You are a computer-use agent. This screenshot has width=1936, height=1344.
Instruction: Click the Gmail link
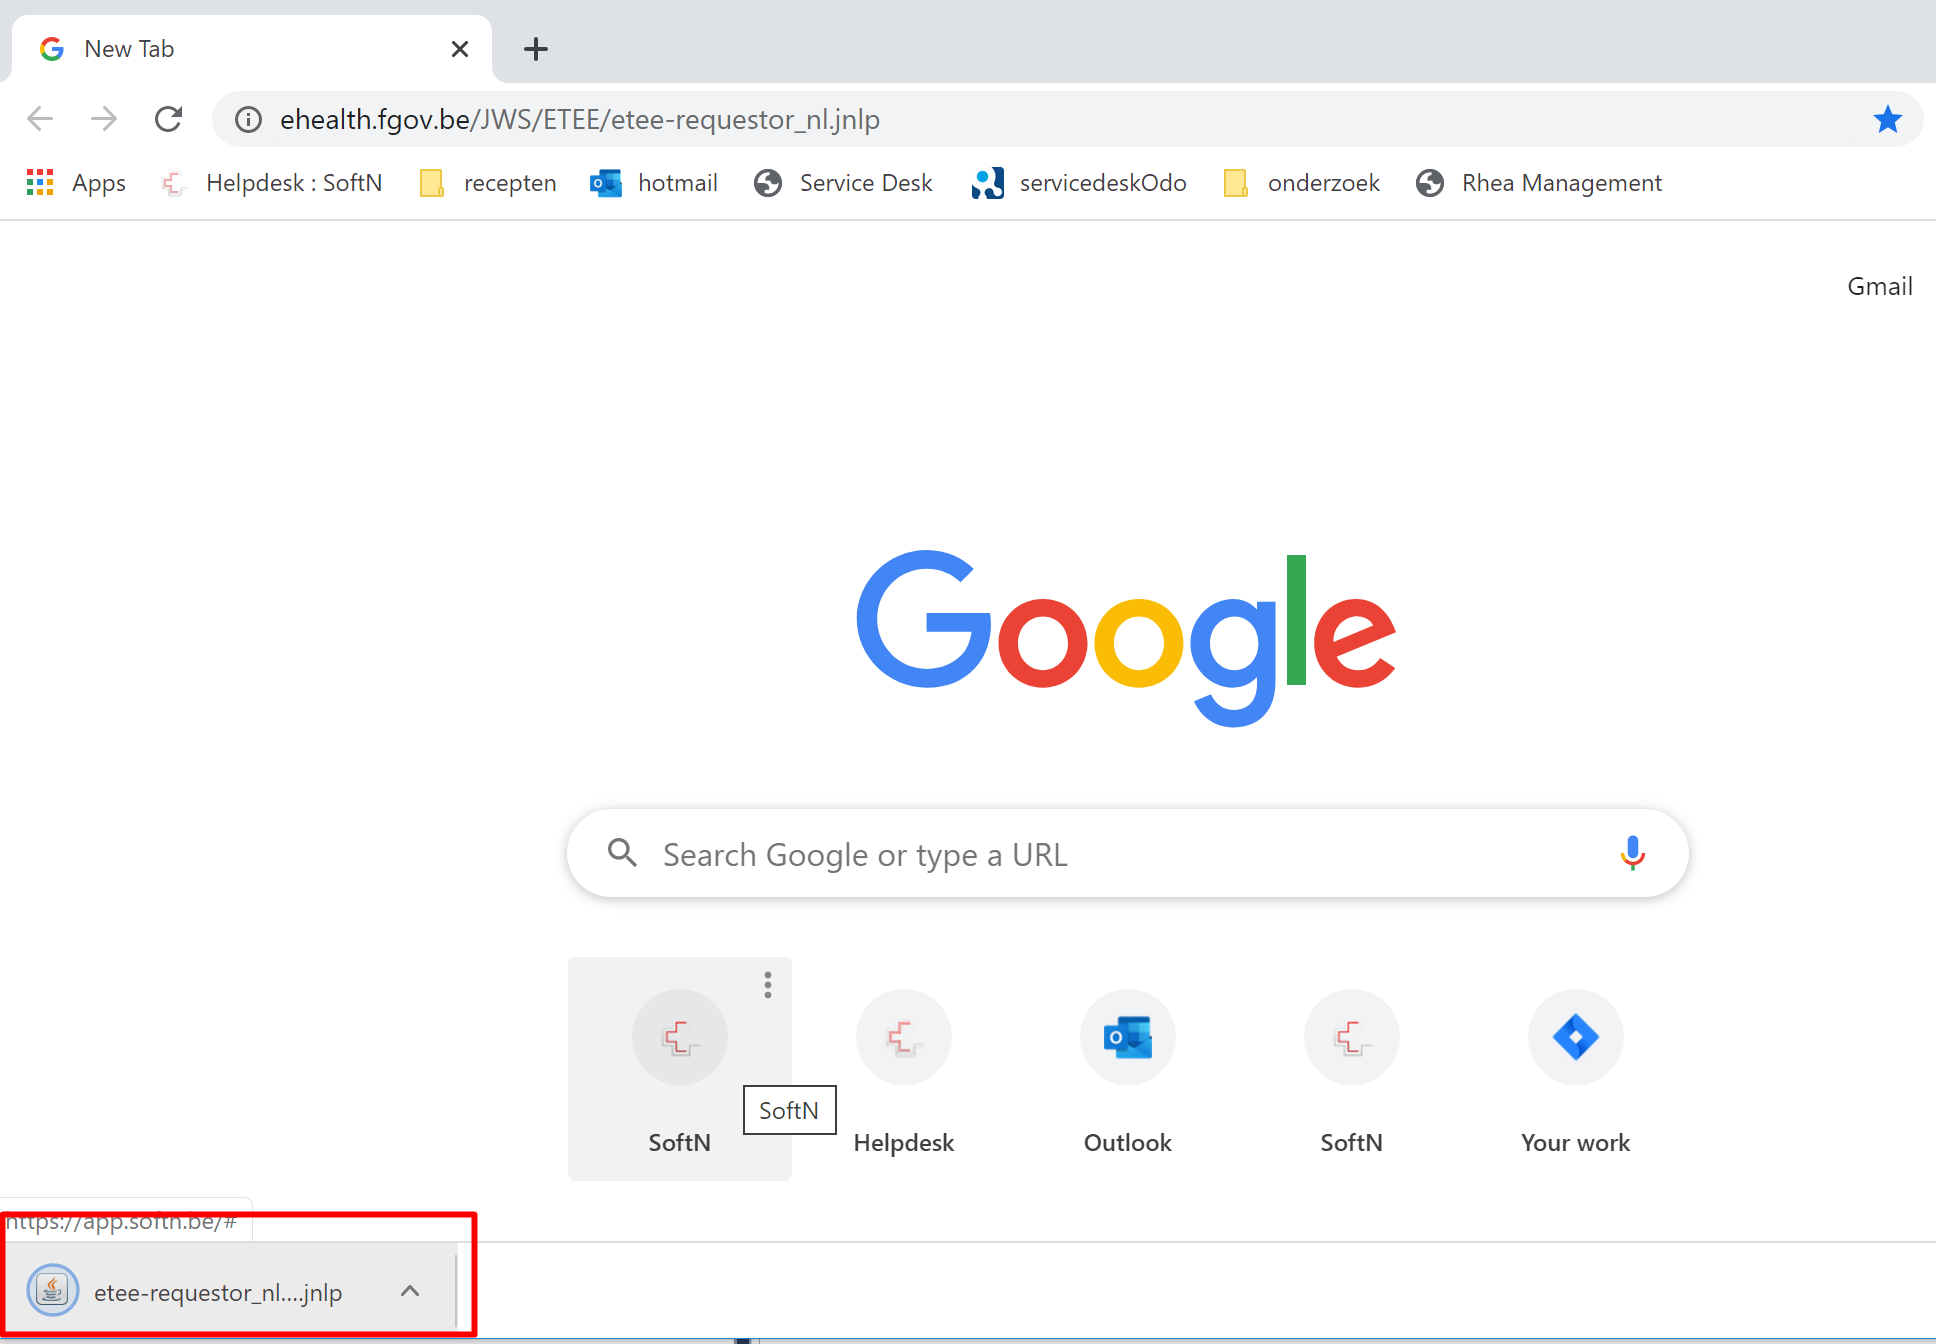[x=1879, y=287]
